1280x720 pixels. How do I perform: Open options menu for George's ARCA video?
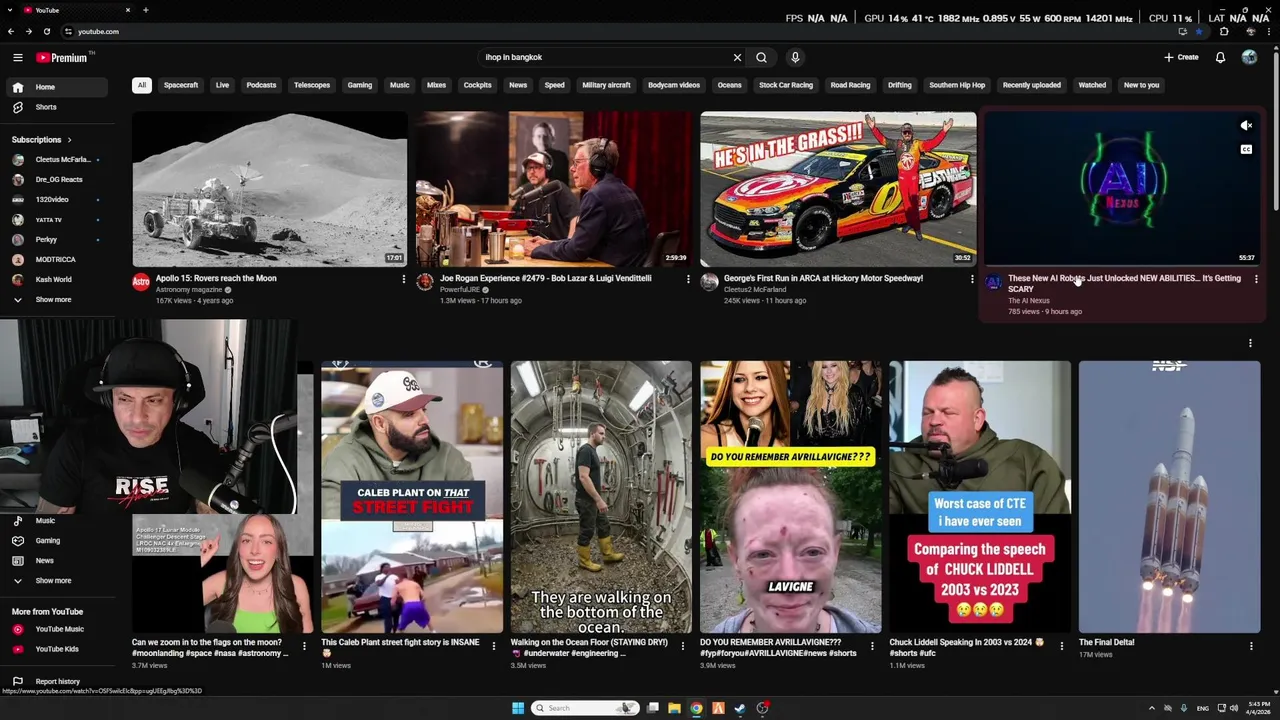click(972, 280)
